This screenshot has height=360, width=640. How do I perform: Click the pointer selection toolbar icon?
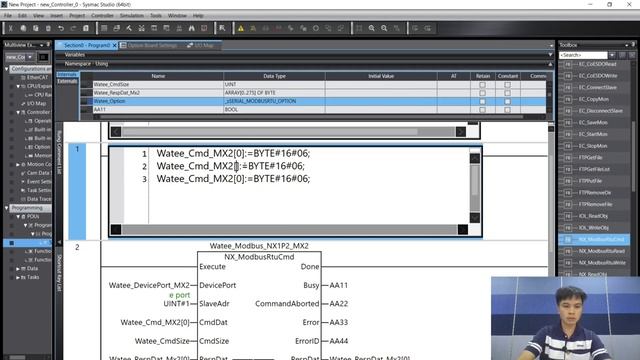point(222,28)
